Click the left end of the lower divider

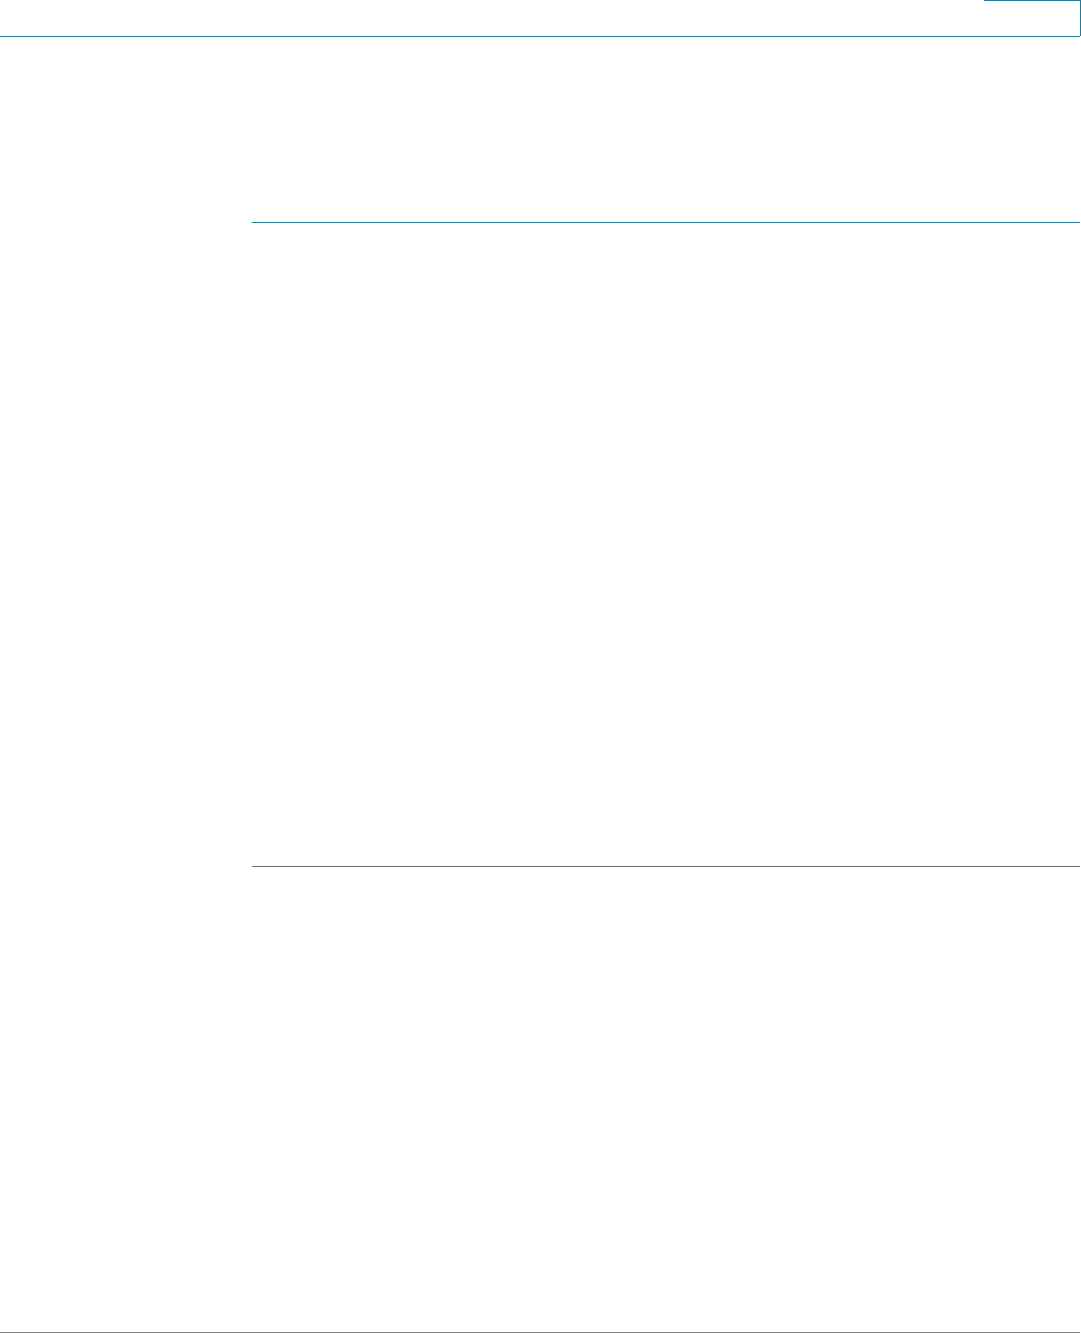(254, 866)
